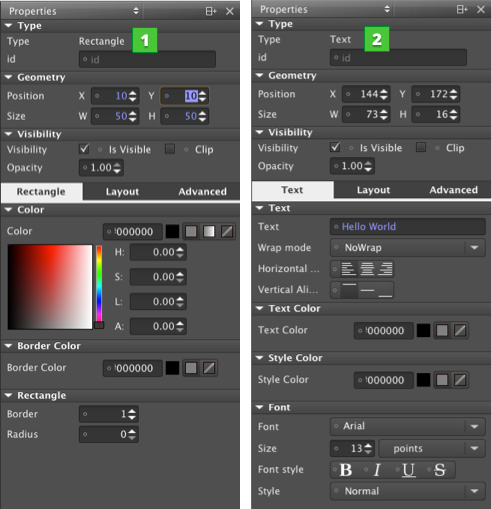Toggle Strikethrough font style
492x509 pixels.
click(440, 470)
